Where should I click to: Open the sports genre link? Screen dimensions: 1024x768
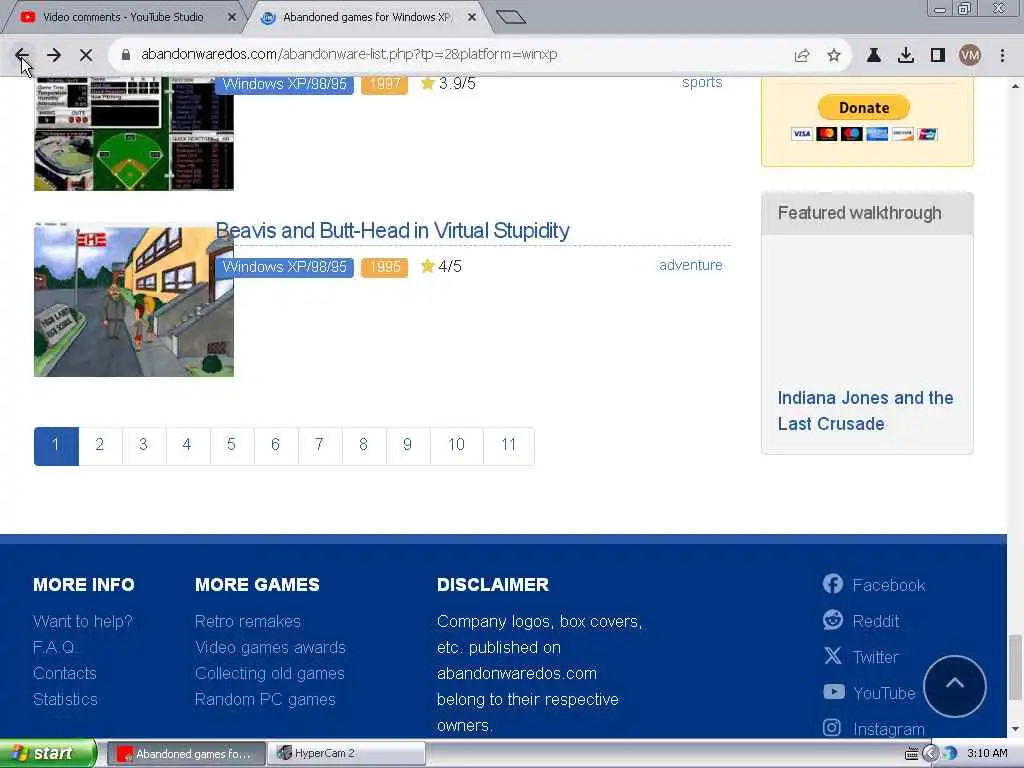[x=702, y=82]
